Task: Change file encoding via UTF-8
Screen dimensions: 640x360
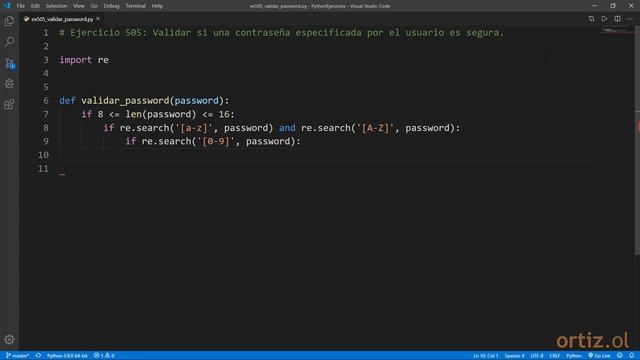Action: click(537, 356)
